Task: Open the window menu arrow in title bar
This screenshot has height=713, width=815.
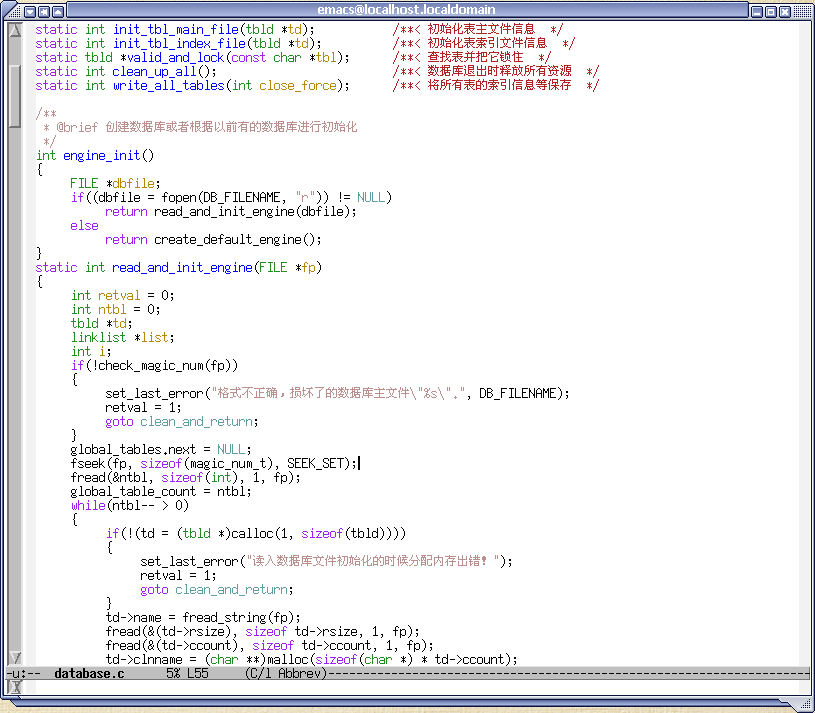Action: point(30,11)
